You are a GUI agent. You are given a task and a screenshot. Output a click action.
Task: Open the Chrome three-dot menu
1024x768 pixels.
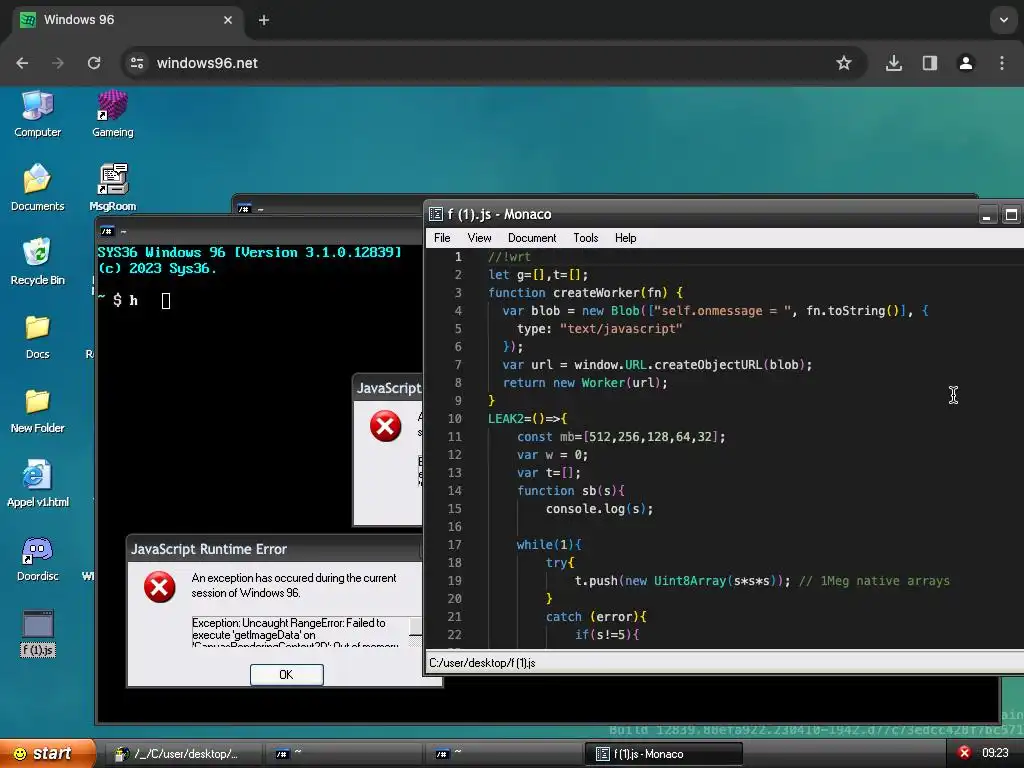coord(1001,63)
